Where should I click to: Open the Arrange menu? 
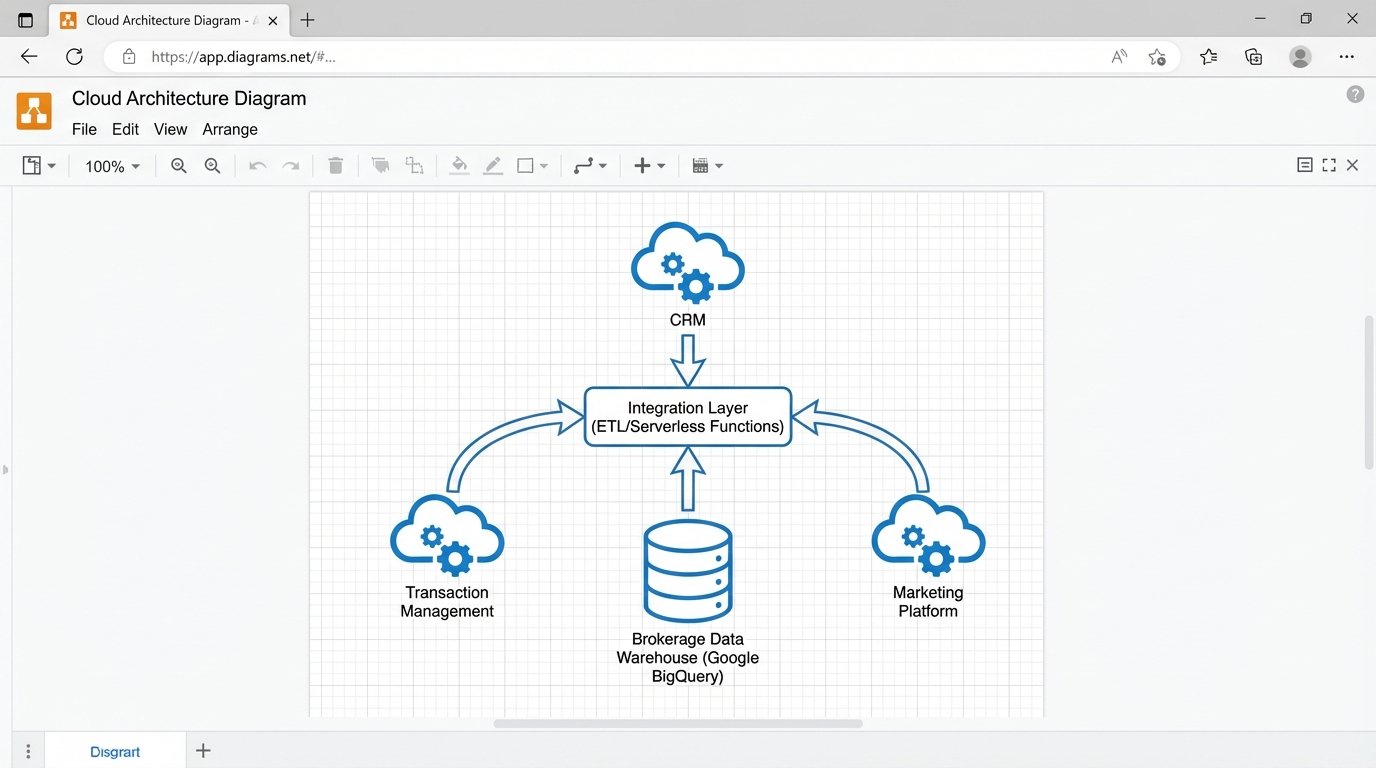point(230,129)
